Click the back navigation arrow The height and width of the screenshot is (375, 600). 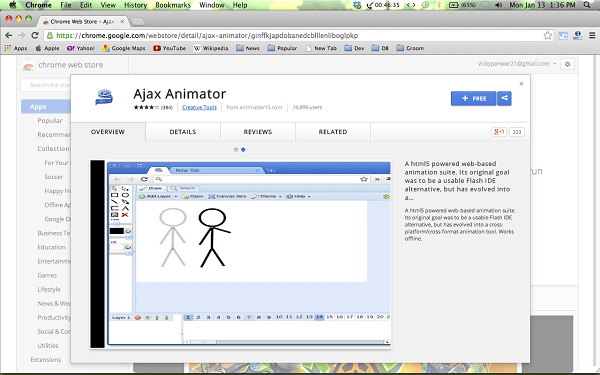coord(8,36)
